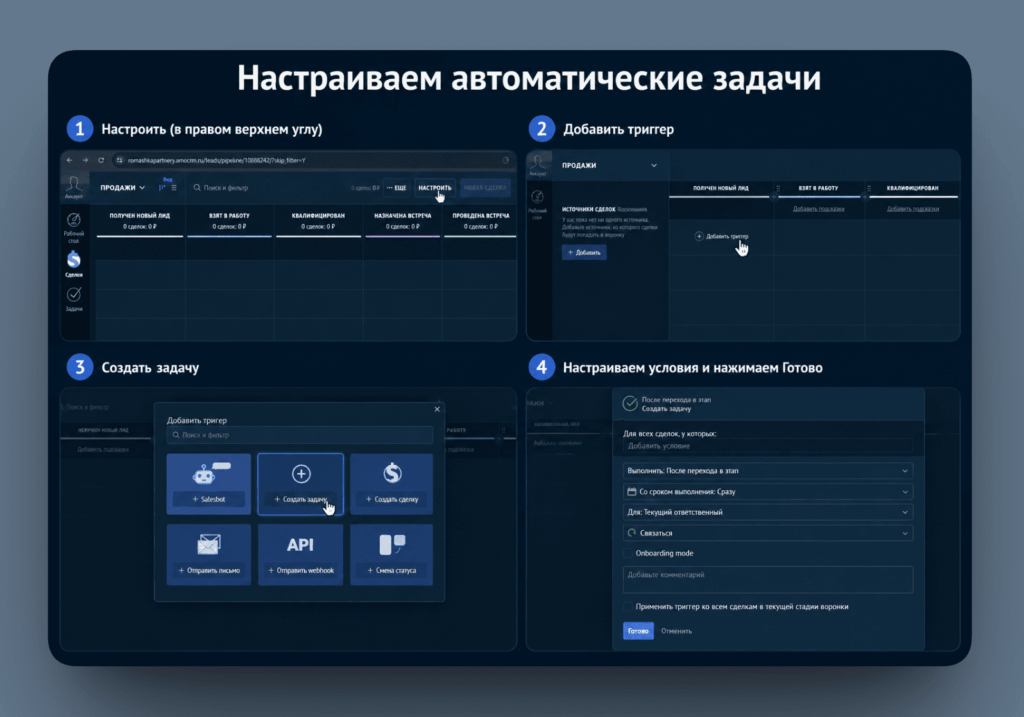The width and height of the screenshot is (1024, 717).
Task: Go back using the browser back arrow
Action: coord(70,160)
